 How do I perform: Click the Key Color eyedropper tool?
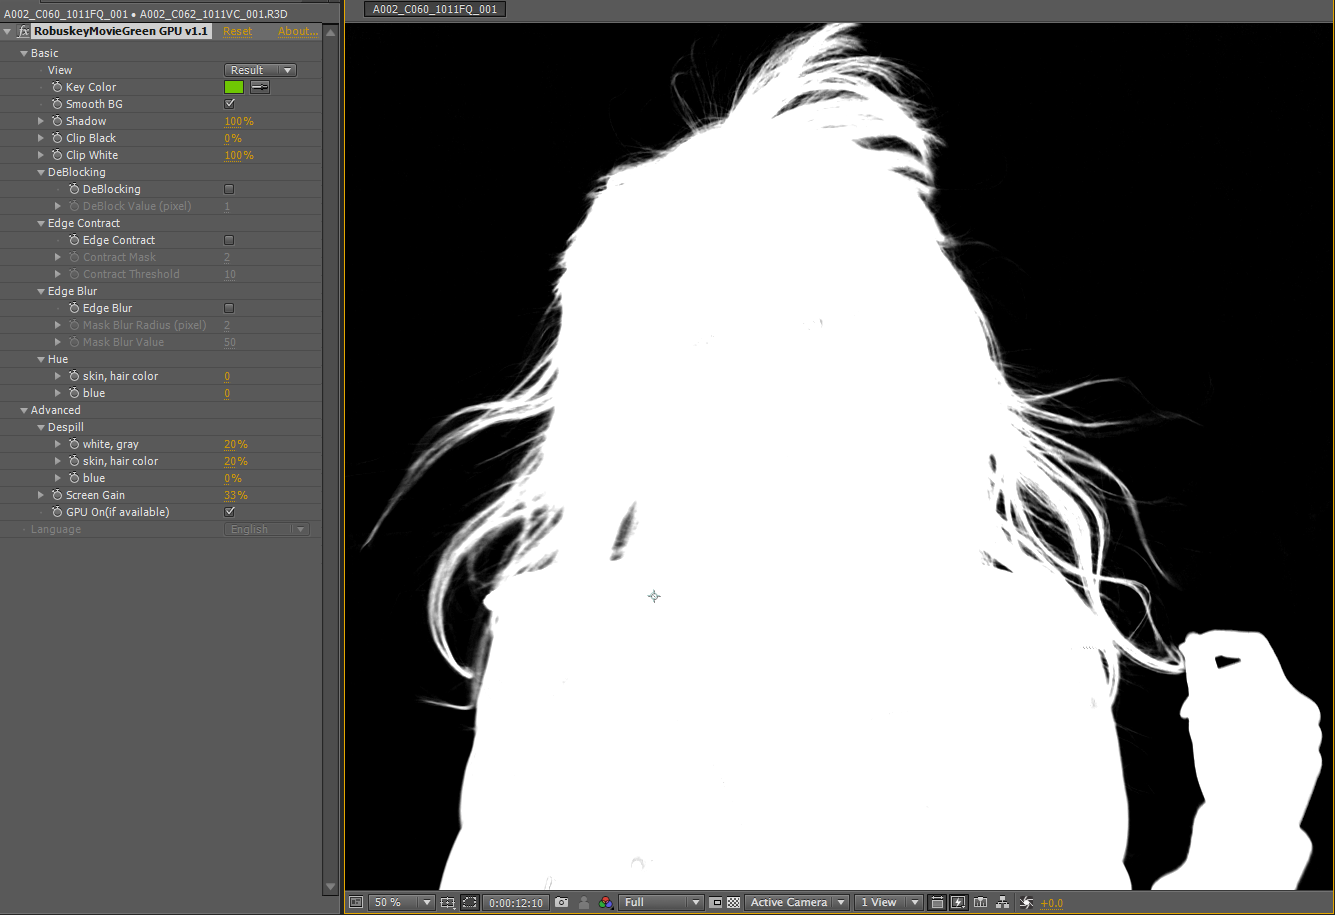pos(260,87)
